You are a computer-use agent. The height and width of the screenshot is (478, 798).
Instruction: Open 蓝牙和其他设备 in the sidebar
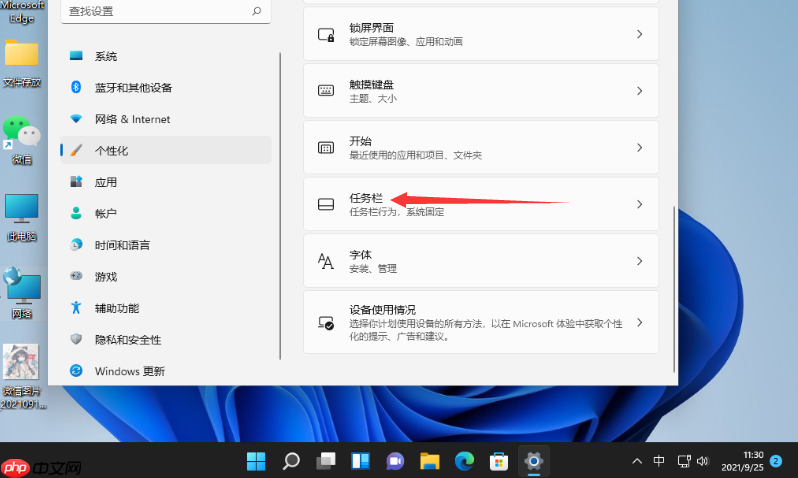165,88
